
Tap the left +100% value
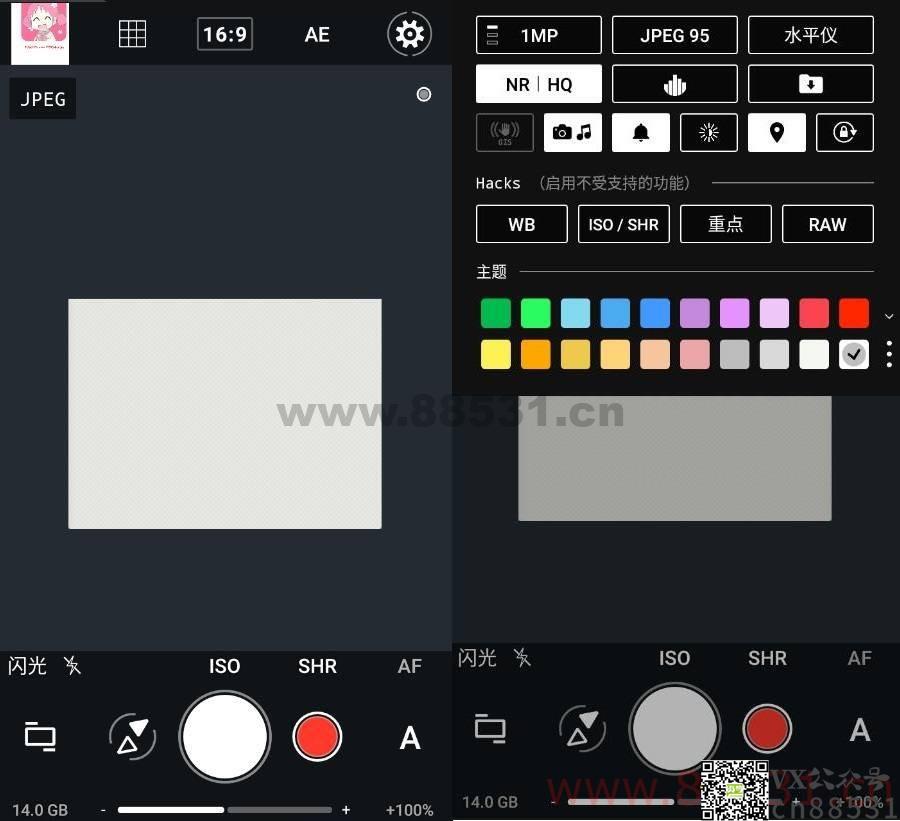pyautogui.click(x=409, y=810)
